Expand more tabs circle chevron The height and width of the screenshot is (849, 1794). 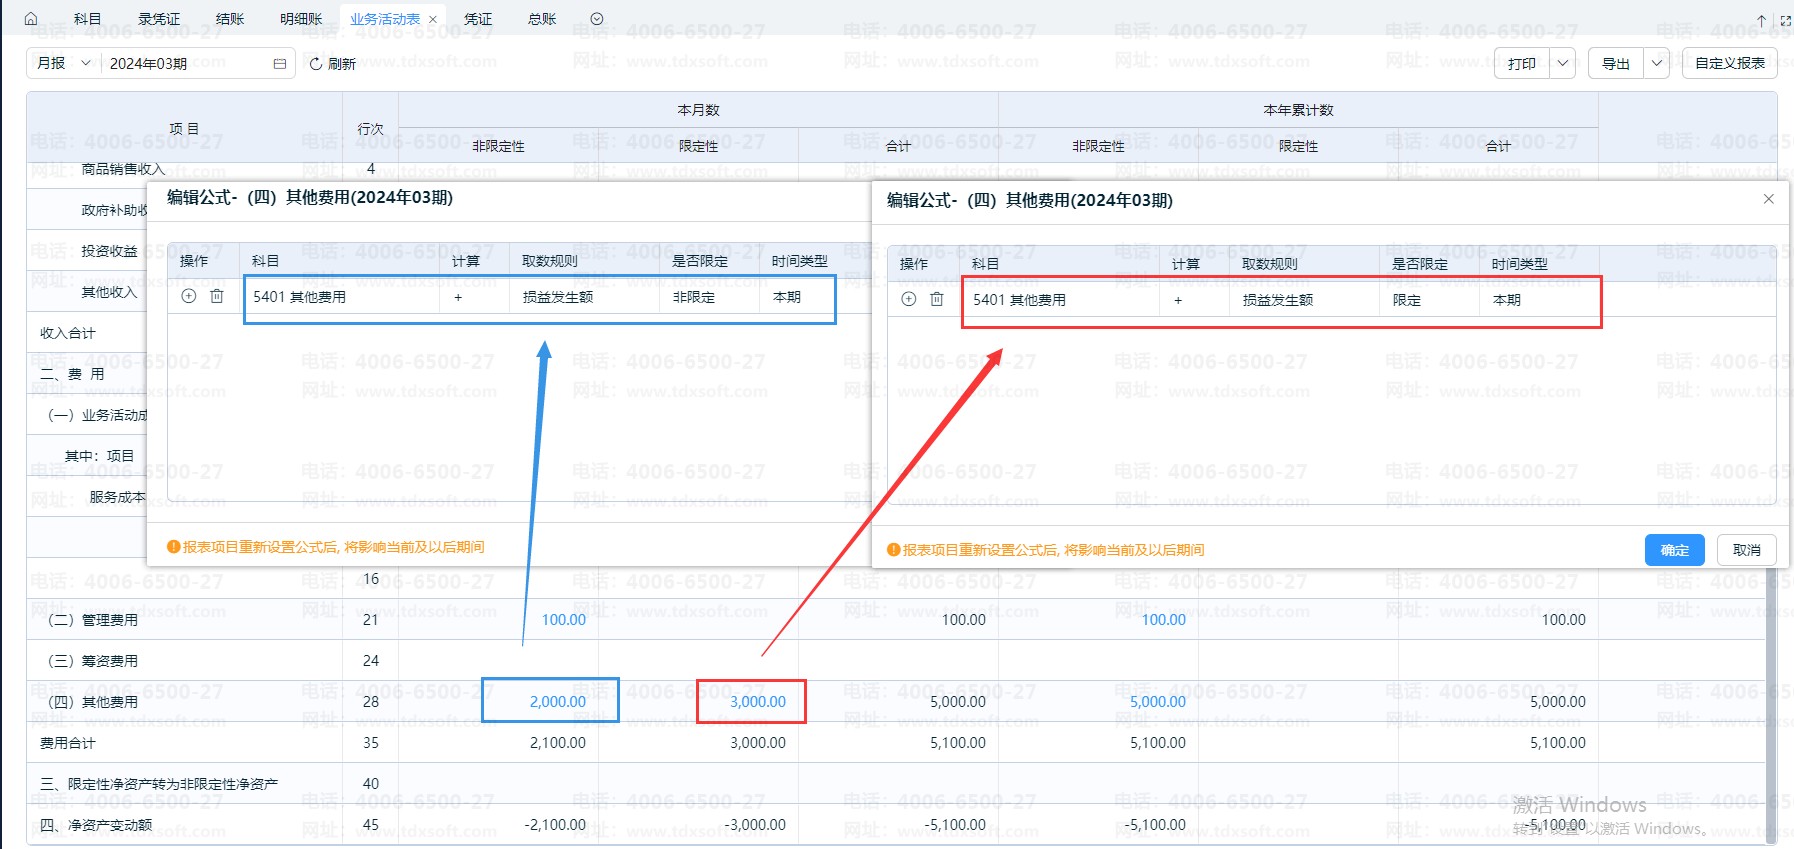click(597, 19)
